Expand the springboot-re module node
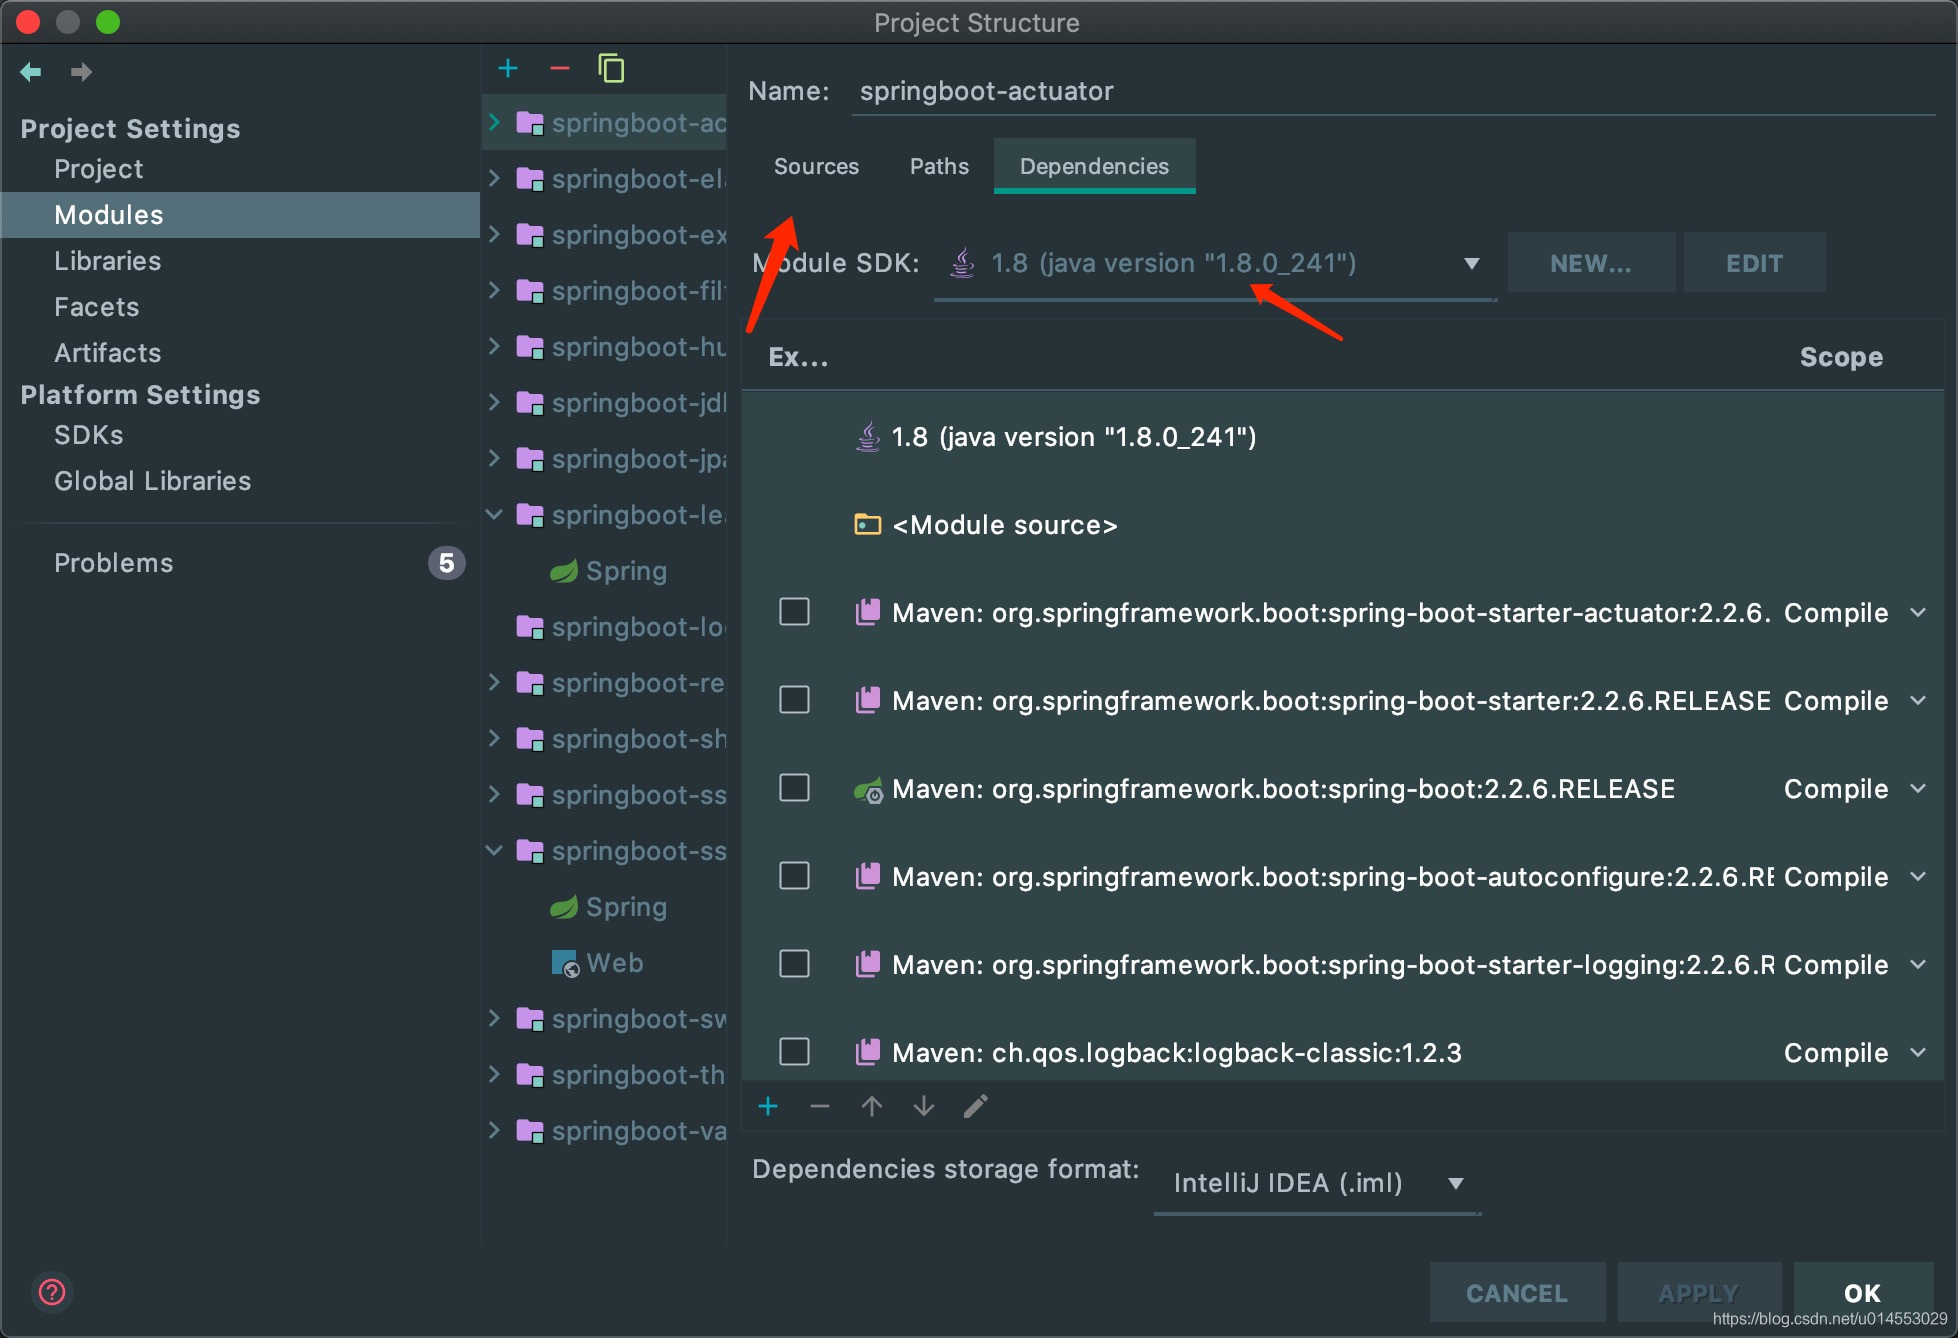The image size is (1958, 1338). coord(494,682)
